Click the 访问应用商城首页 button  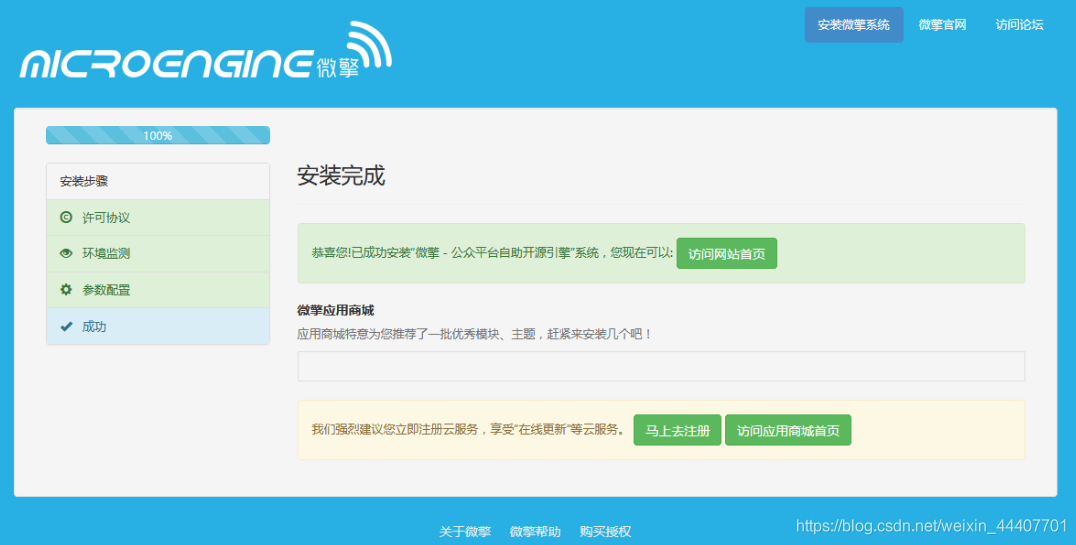point(788,430)
